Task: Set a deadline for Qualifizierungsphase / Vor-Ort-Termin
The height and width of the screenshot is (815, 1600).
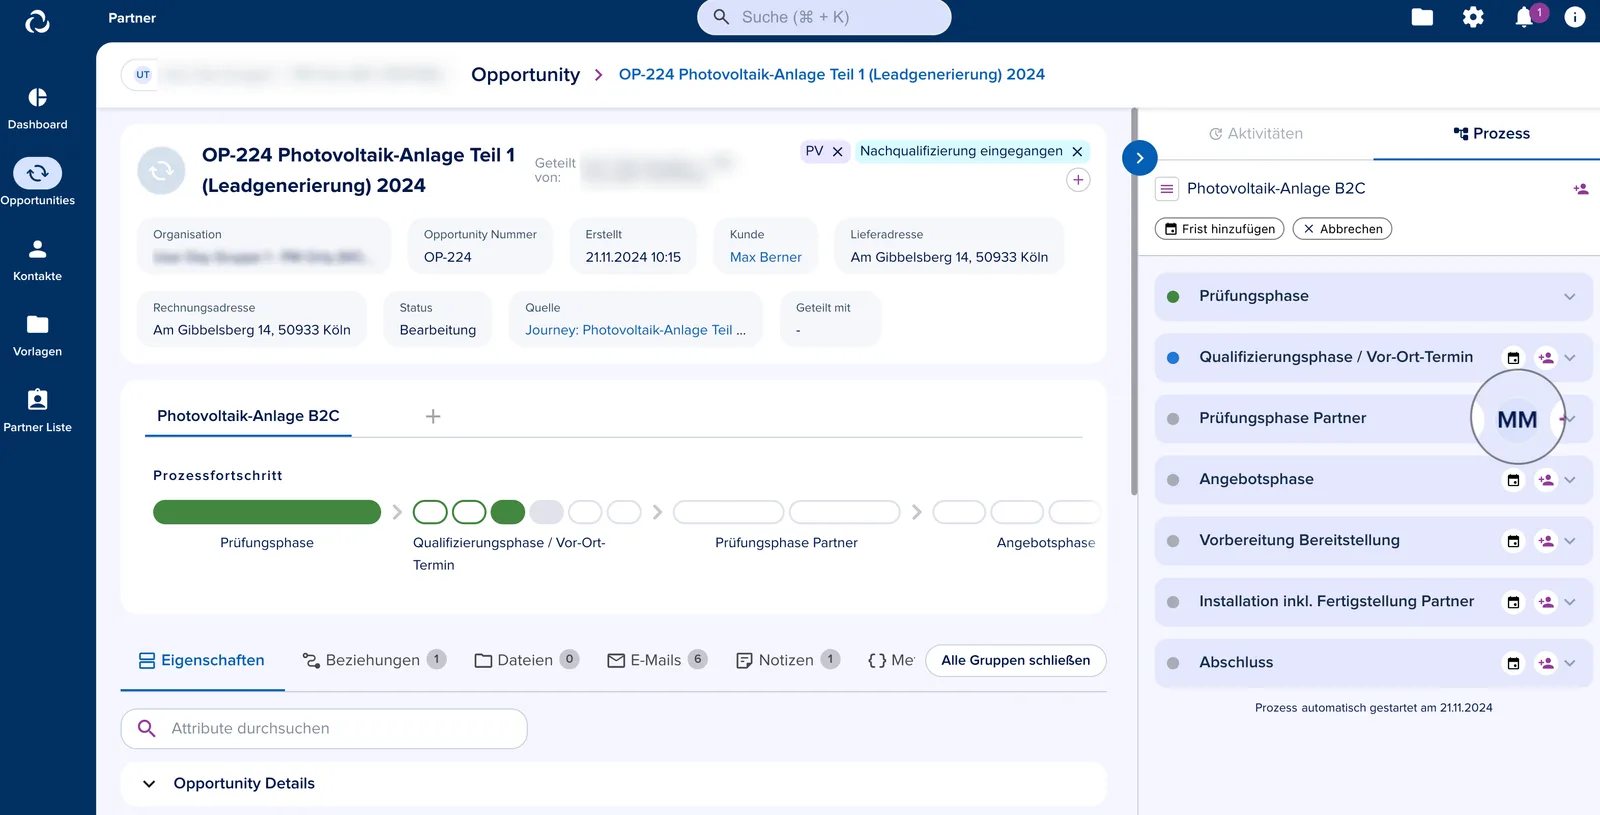Action: click(x=1514, y=358)
